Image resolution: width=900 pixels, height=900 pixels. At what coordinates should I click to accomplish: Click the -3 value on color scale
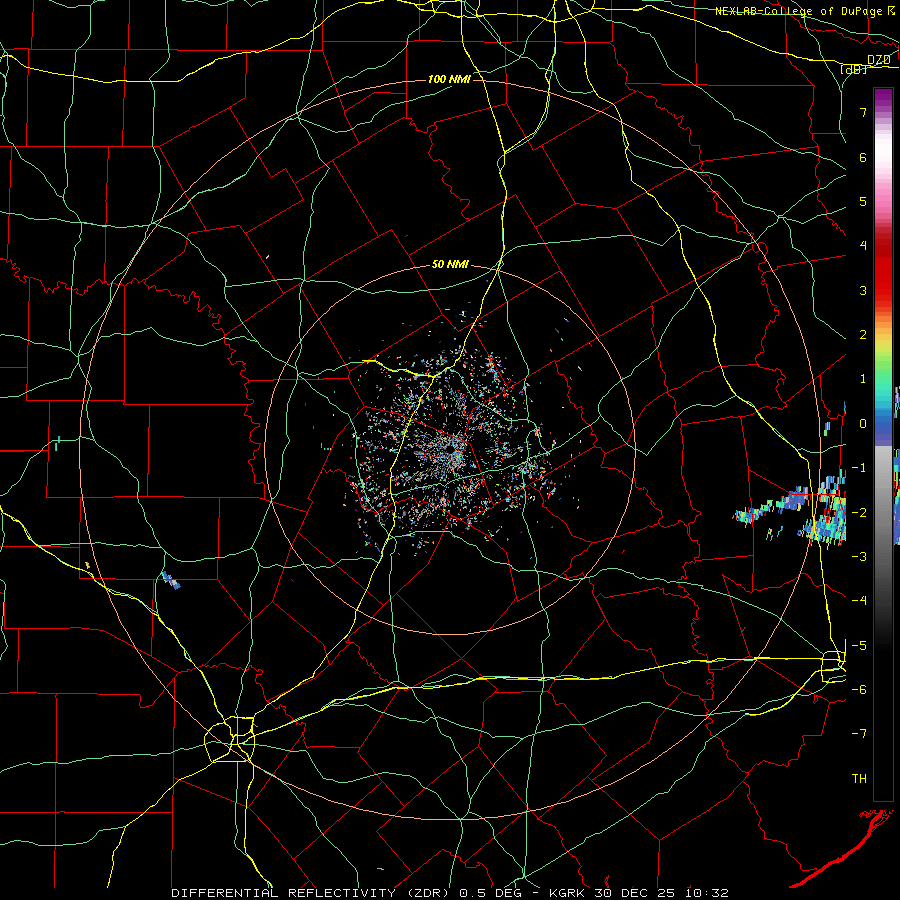[x=859, y=557]
